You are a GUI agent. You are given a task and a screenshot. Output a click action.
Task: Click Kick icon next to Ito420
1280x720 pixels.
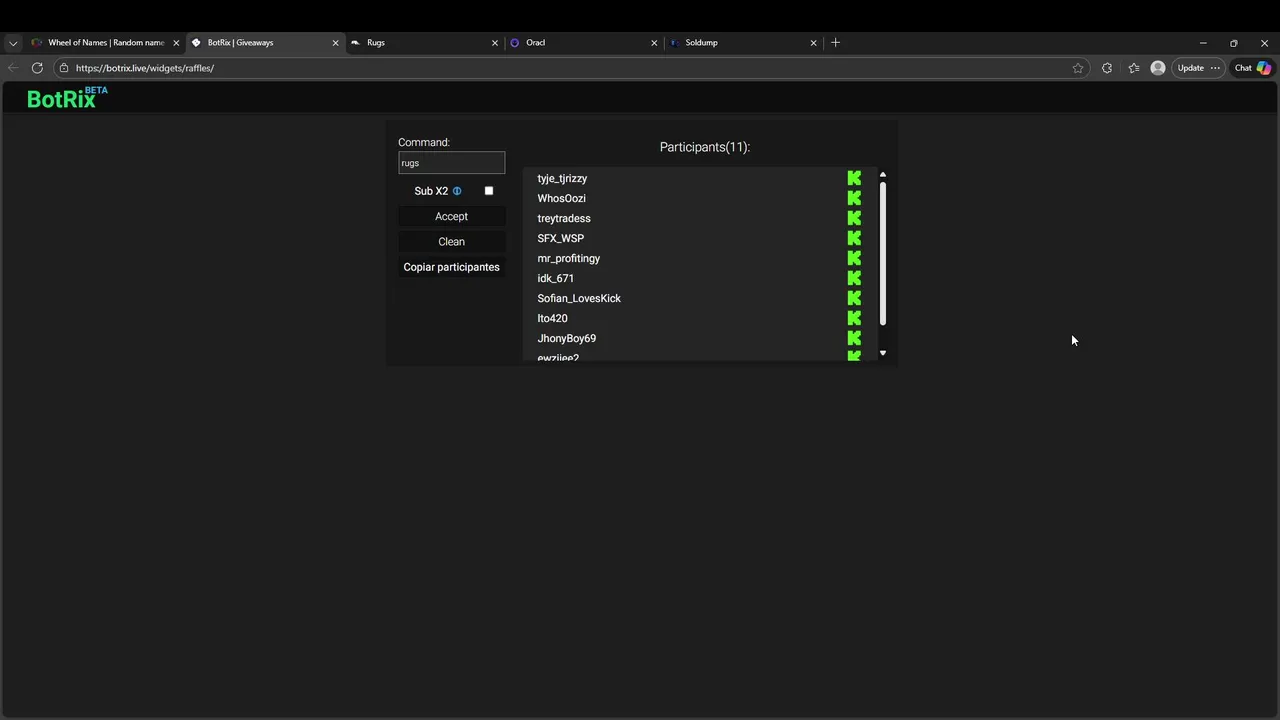pos(854,318)
